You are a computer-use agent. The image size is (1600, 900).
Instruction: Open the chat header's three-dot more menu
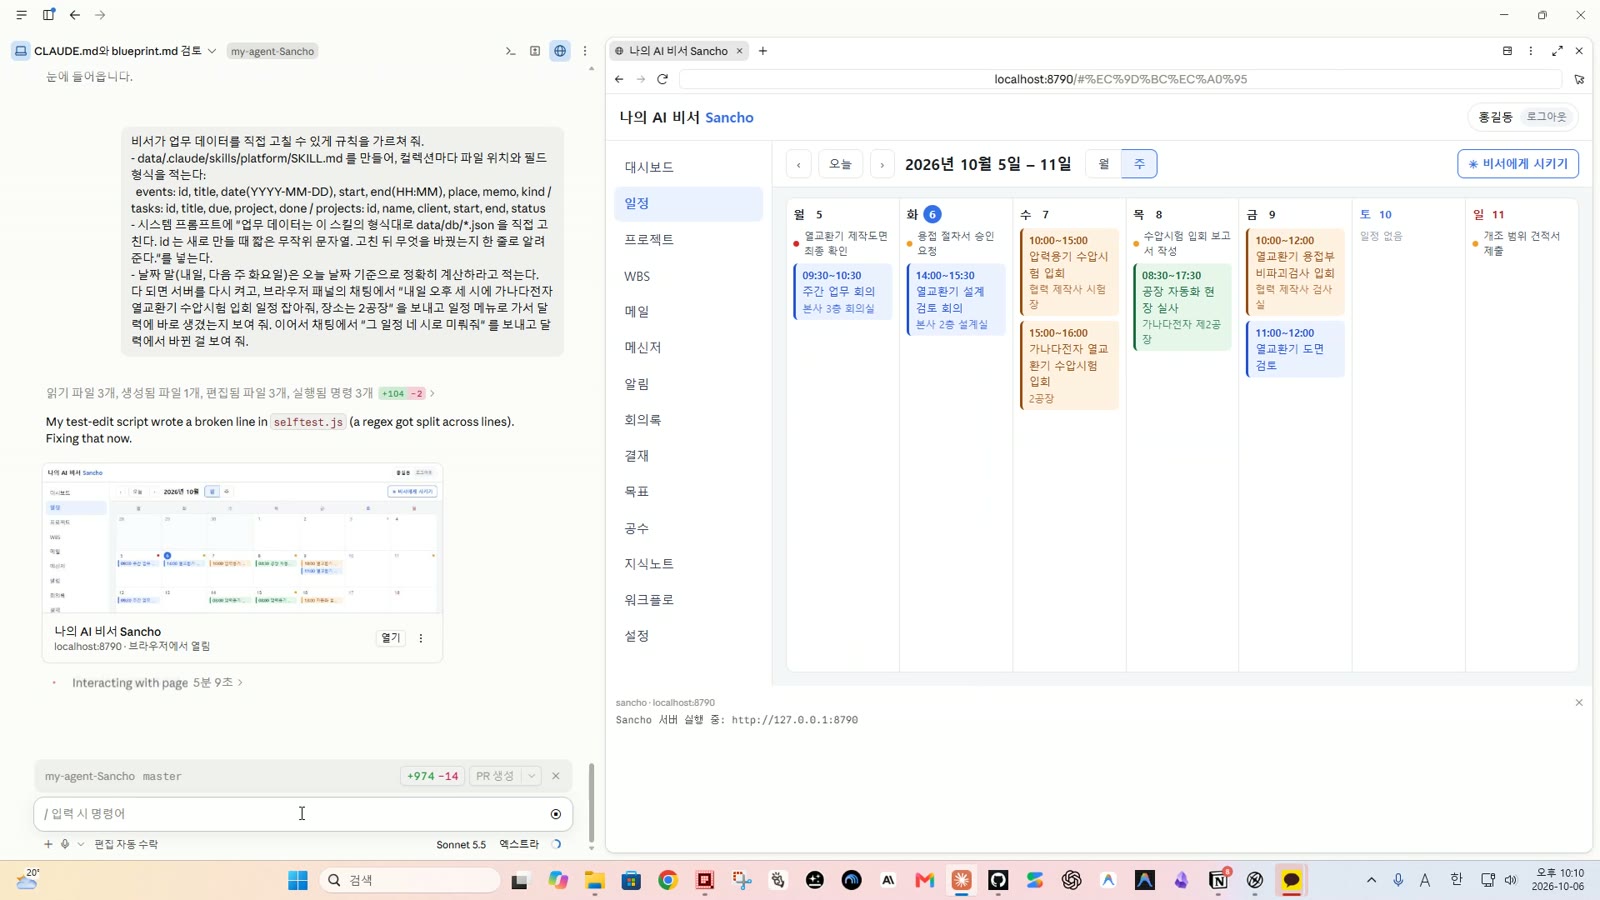coord(585,51)
